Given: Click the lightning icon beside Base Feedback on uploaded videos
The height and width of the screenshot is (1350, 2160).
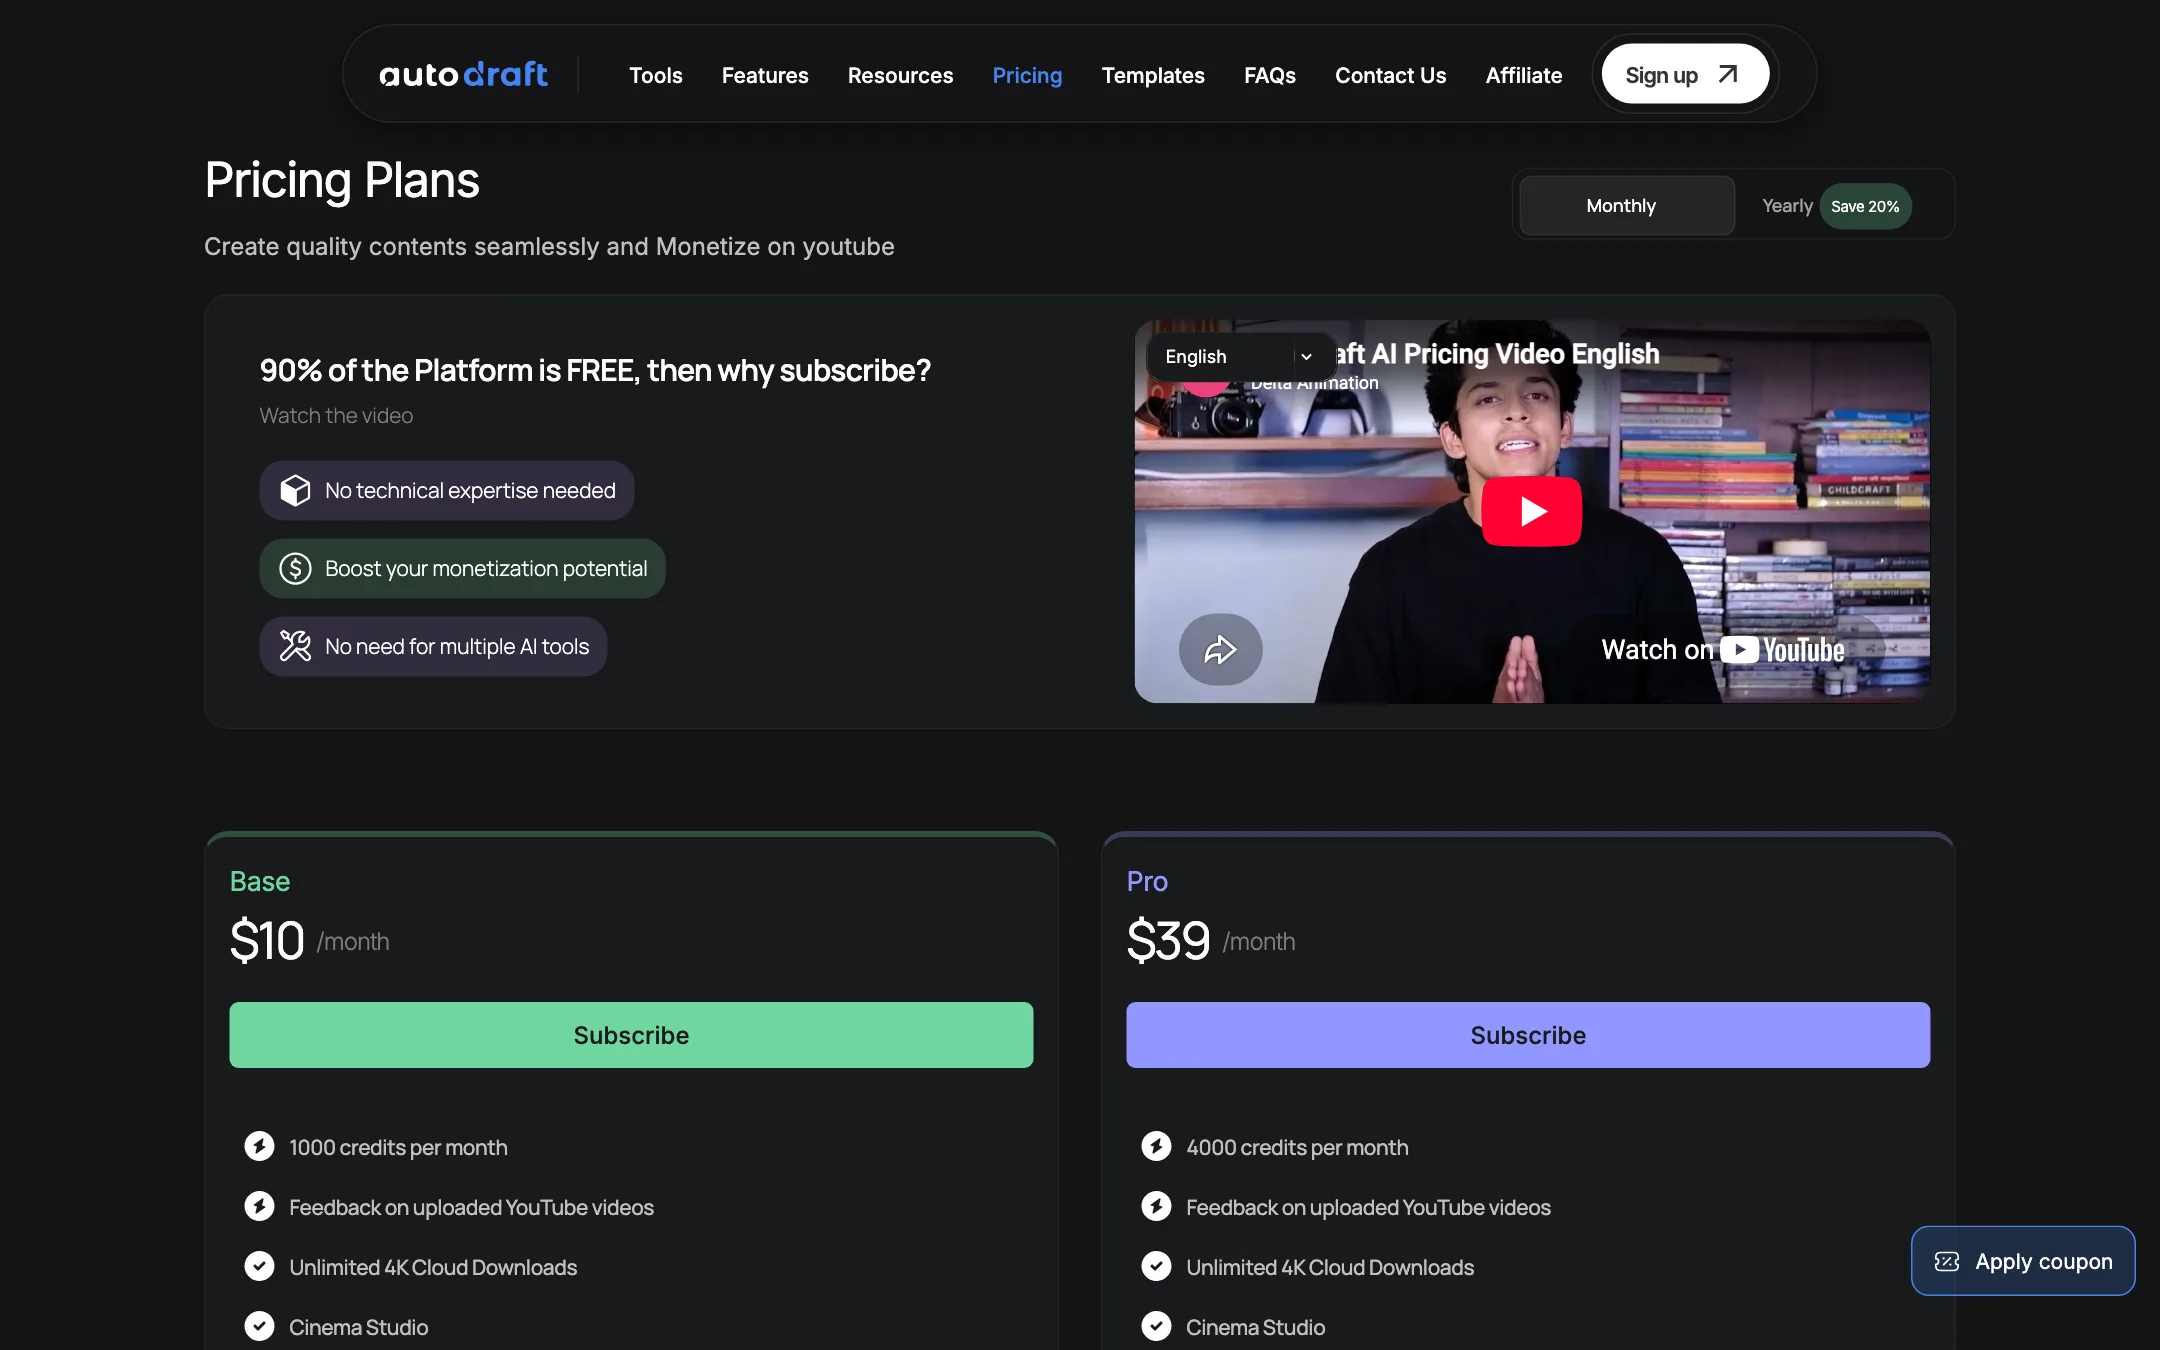Looking at the screenshot, I should pyautogui.click(x=259, y=1206).
